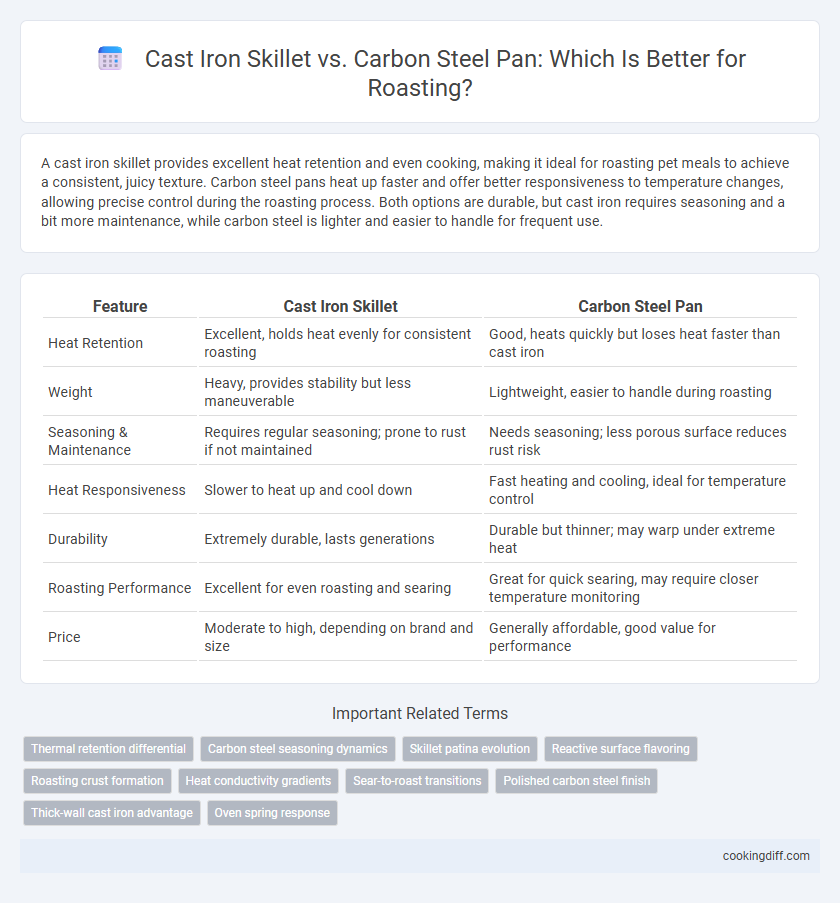840x903 pixels.
Task: Choose the Reactive surface flavoring tag
Action: click(x=621, y=749)
